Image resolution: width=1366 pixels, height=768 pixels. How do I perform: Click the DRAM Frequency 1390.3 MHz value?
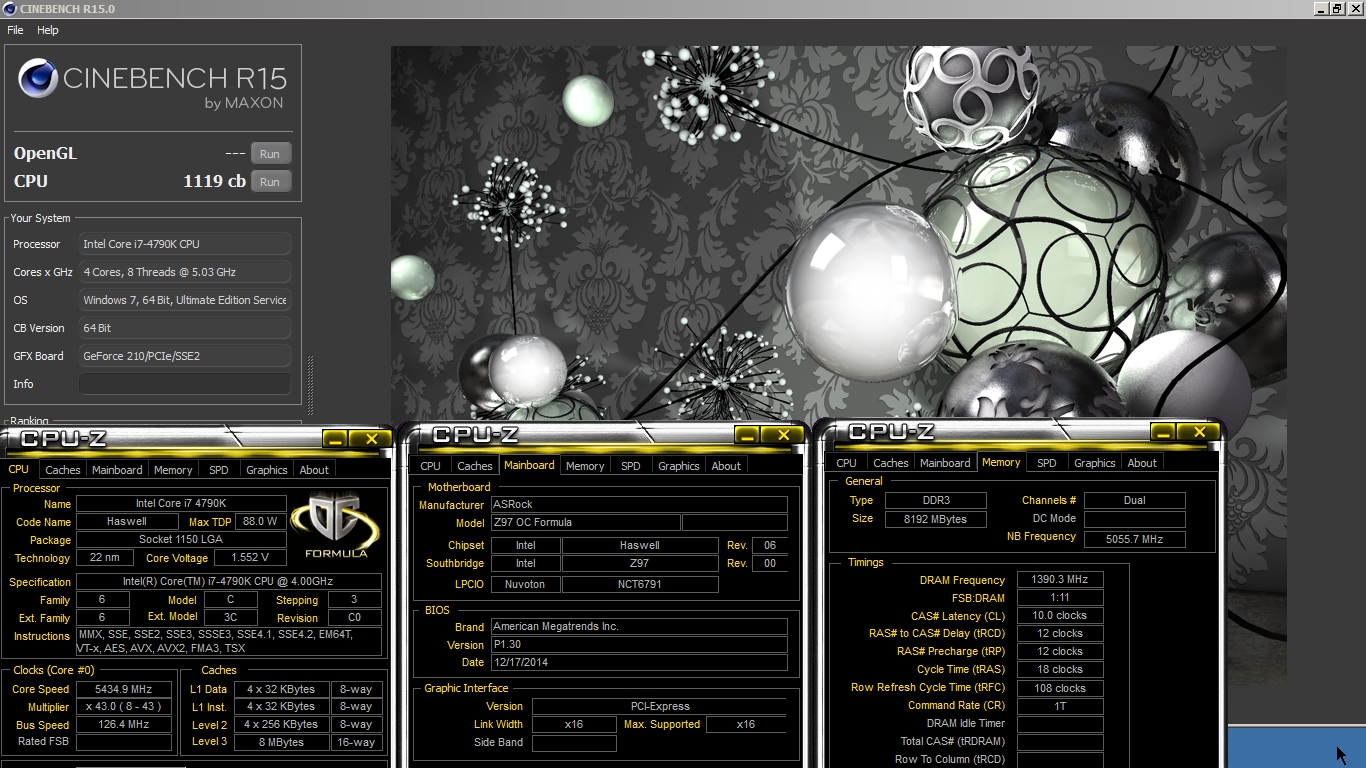click(1060, 580)
